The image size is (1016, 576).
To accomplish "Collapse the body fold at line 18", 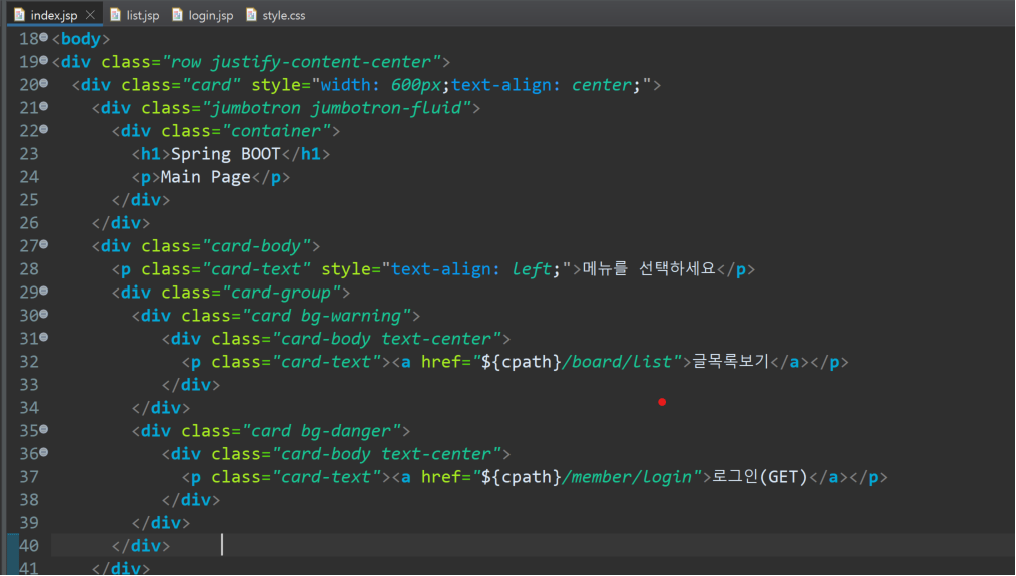I will [x=43, y=38].
